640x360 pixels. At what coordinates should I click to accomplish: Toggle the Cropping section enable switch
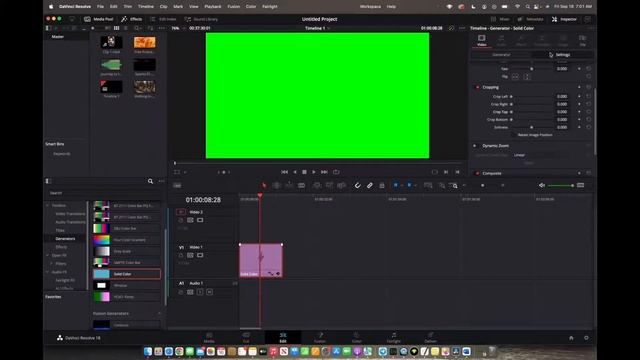pyautogui.click(x=477, y=87)
